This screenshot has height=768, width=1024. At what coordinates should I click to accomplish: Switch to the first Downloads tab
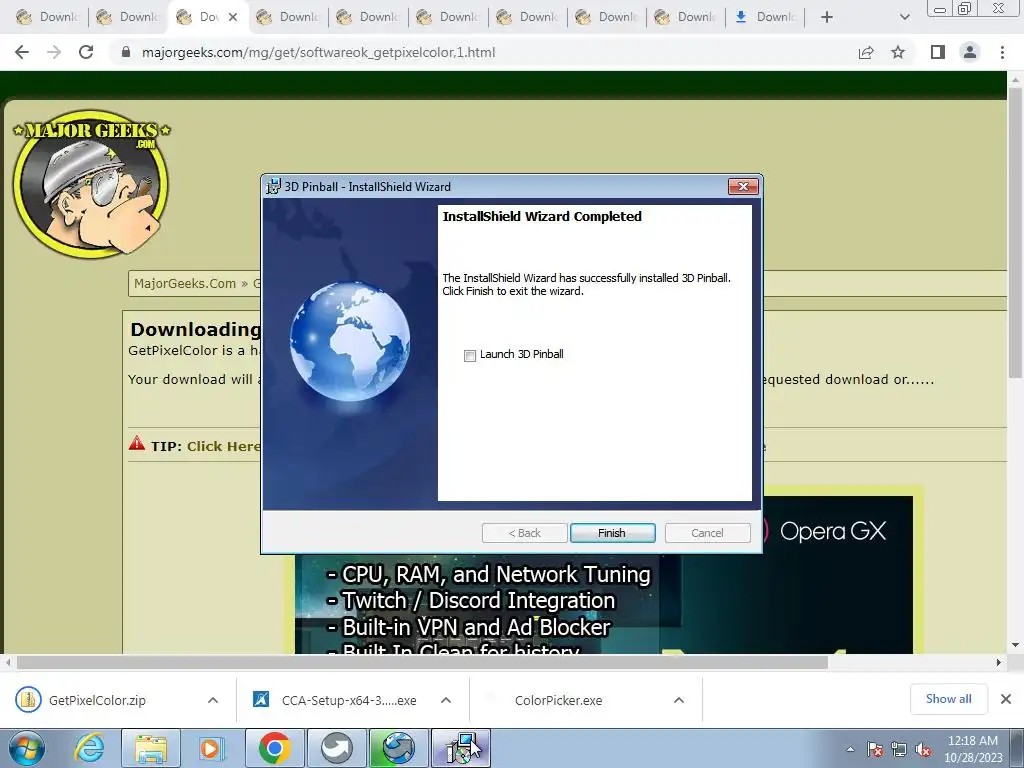coord(47,17)
